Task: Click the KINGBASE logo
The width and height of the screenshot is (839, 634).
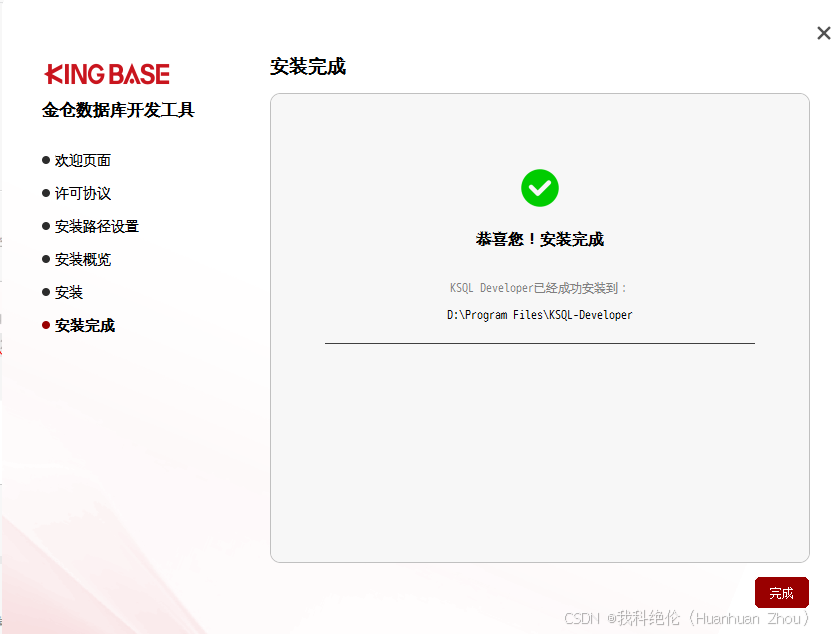Action: pos(107,74)
